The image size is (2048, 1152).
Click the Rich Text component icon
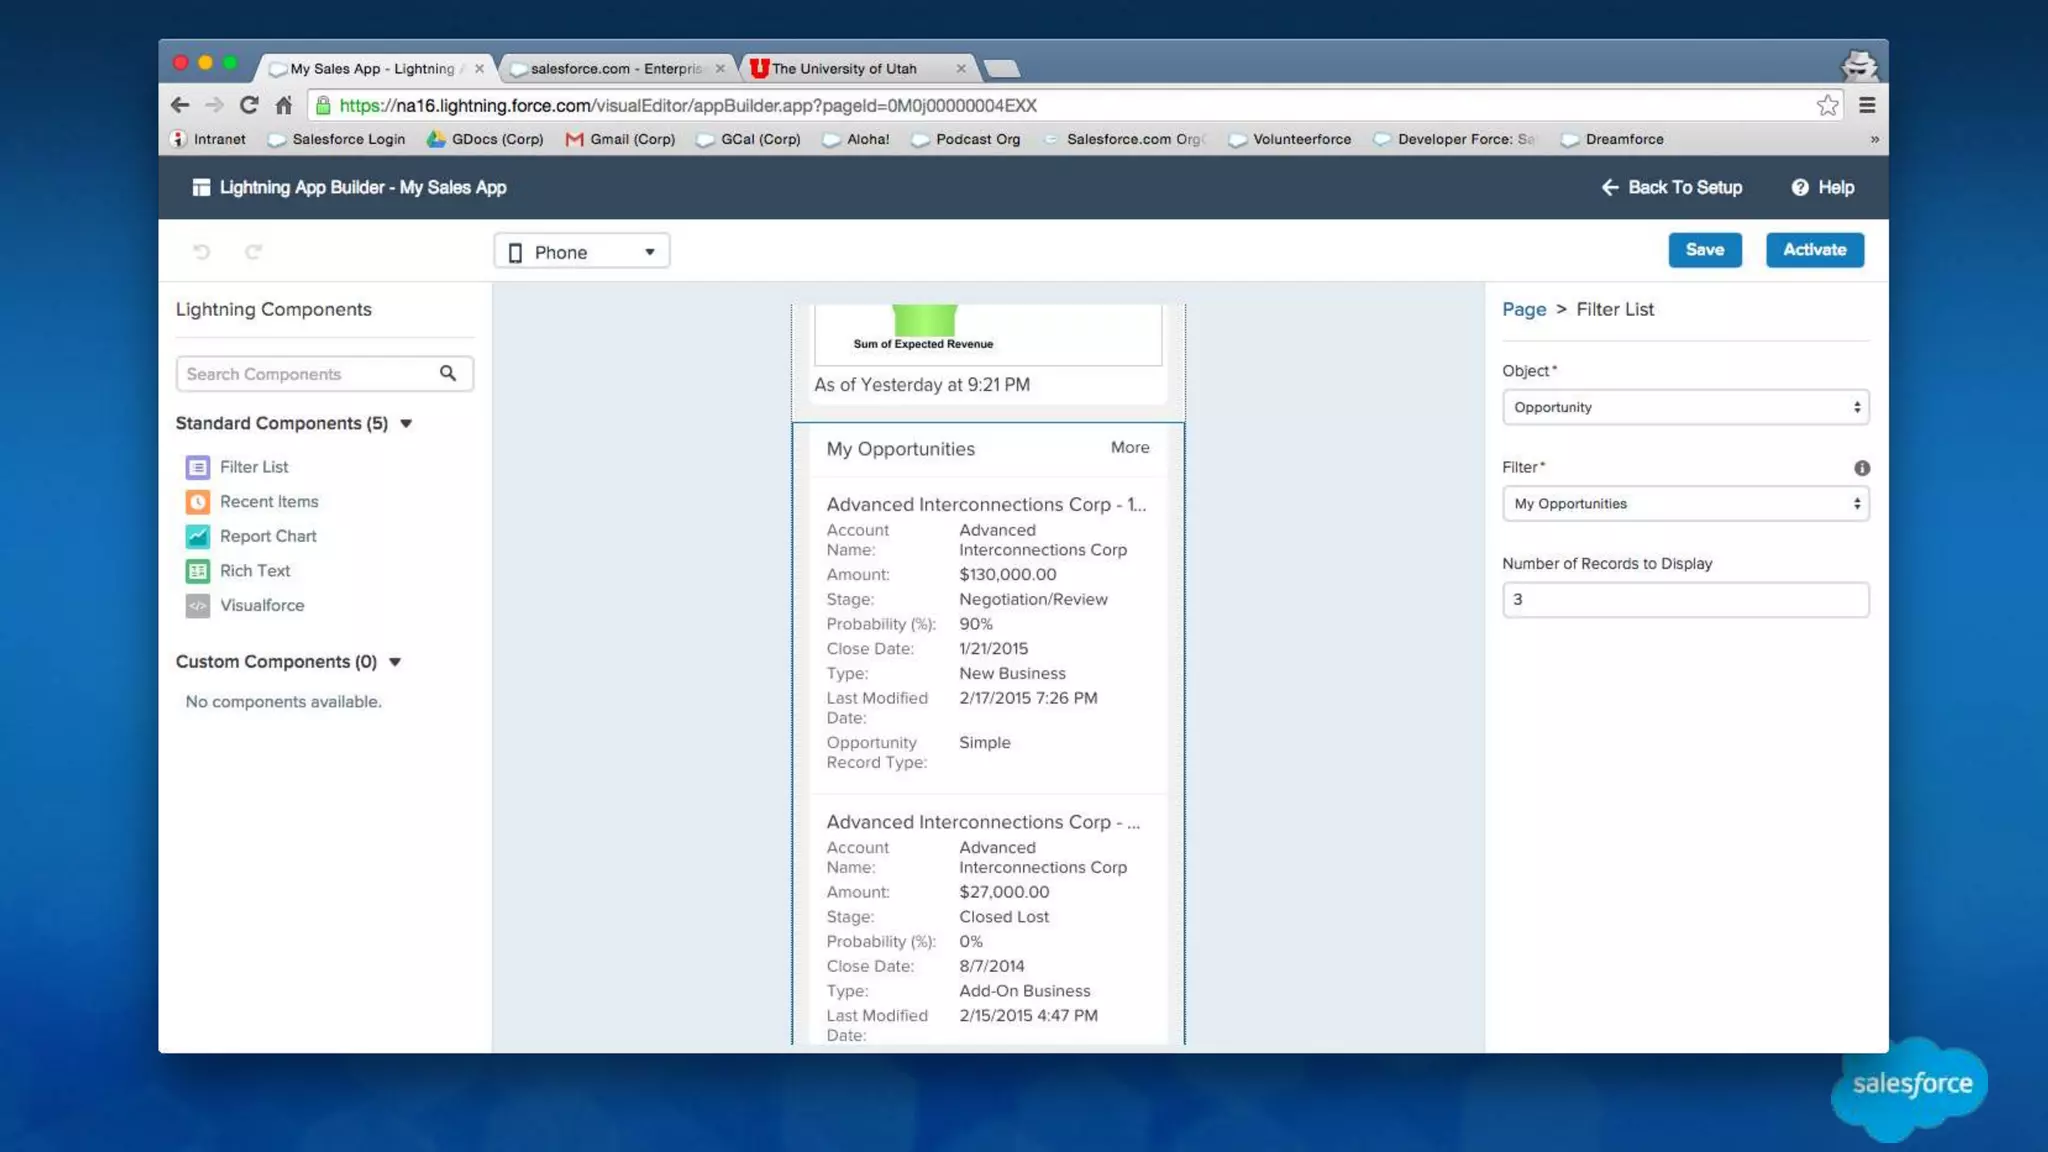click(x=198, y=571)
